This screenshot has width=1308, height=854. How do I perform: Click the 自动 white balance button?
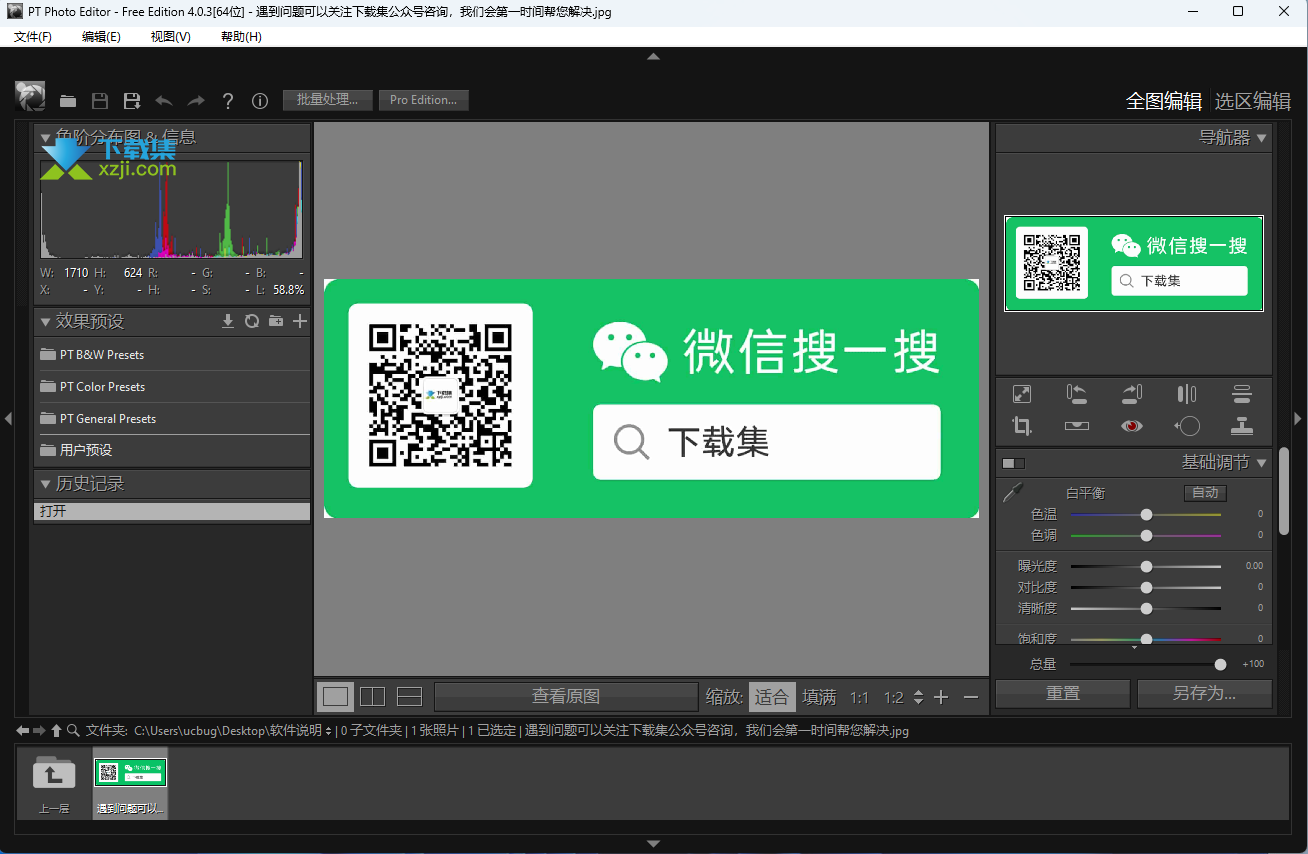point(1205,492)
